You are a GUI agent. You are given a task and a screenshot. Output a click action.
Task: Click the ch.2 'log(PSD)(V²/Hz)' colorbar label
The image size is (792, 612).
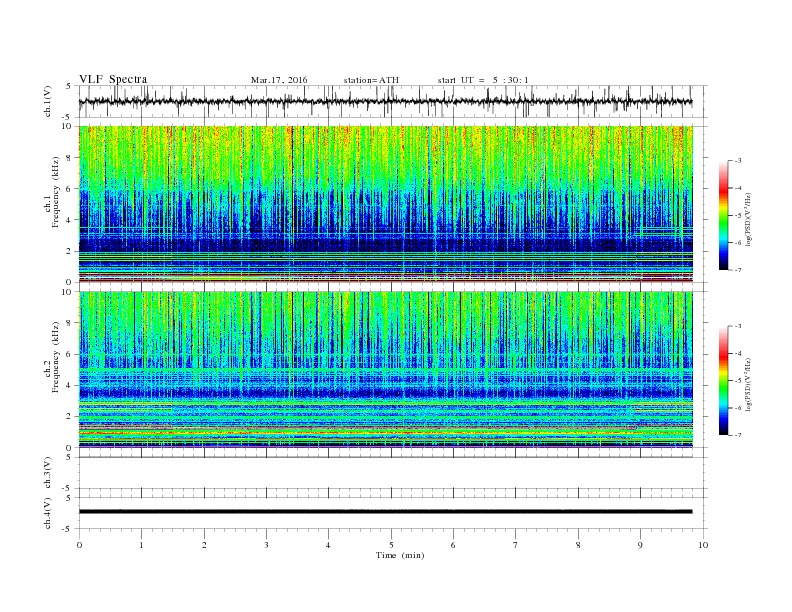click(749, 384)
